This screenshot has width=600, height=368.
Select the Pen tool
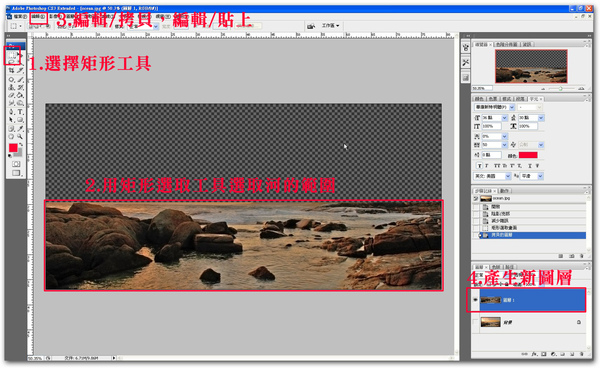pyautogui.click(x=11, y=112)
